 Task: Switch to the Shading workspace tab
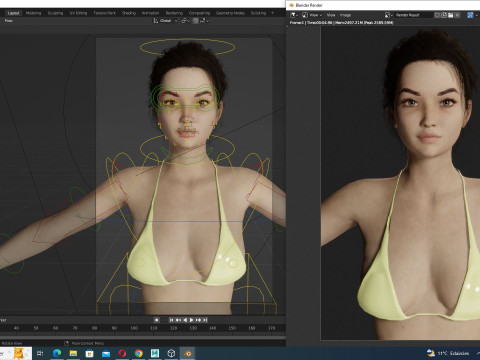[x=129, y=13]
